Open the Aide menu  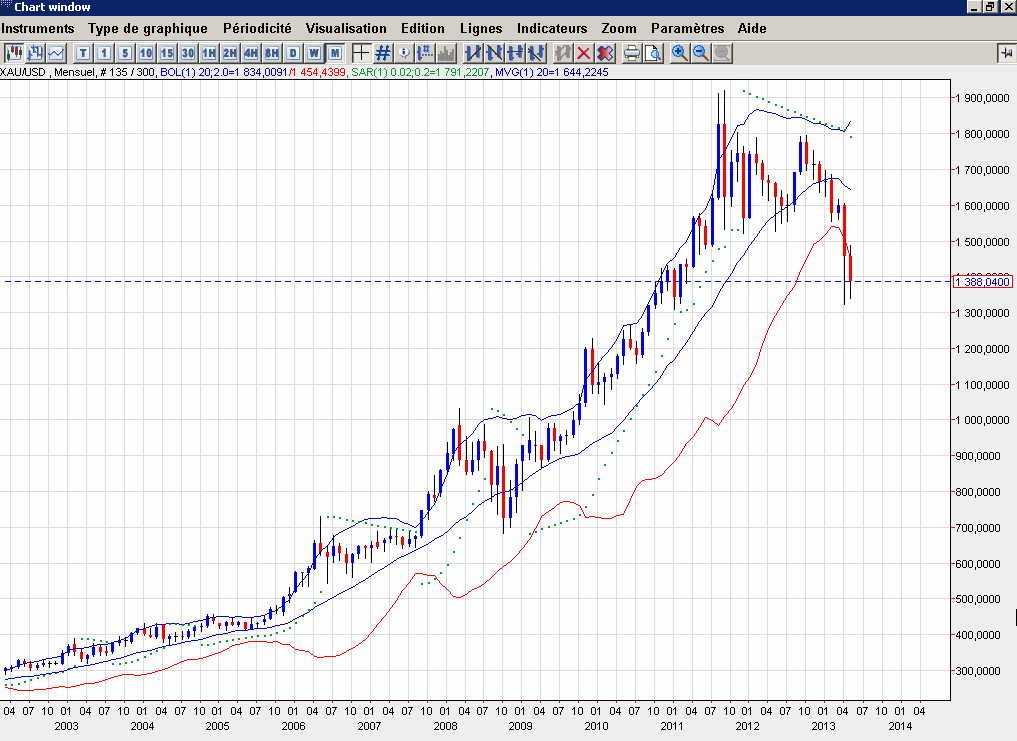[x=751, y=28]
